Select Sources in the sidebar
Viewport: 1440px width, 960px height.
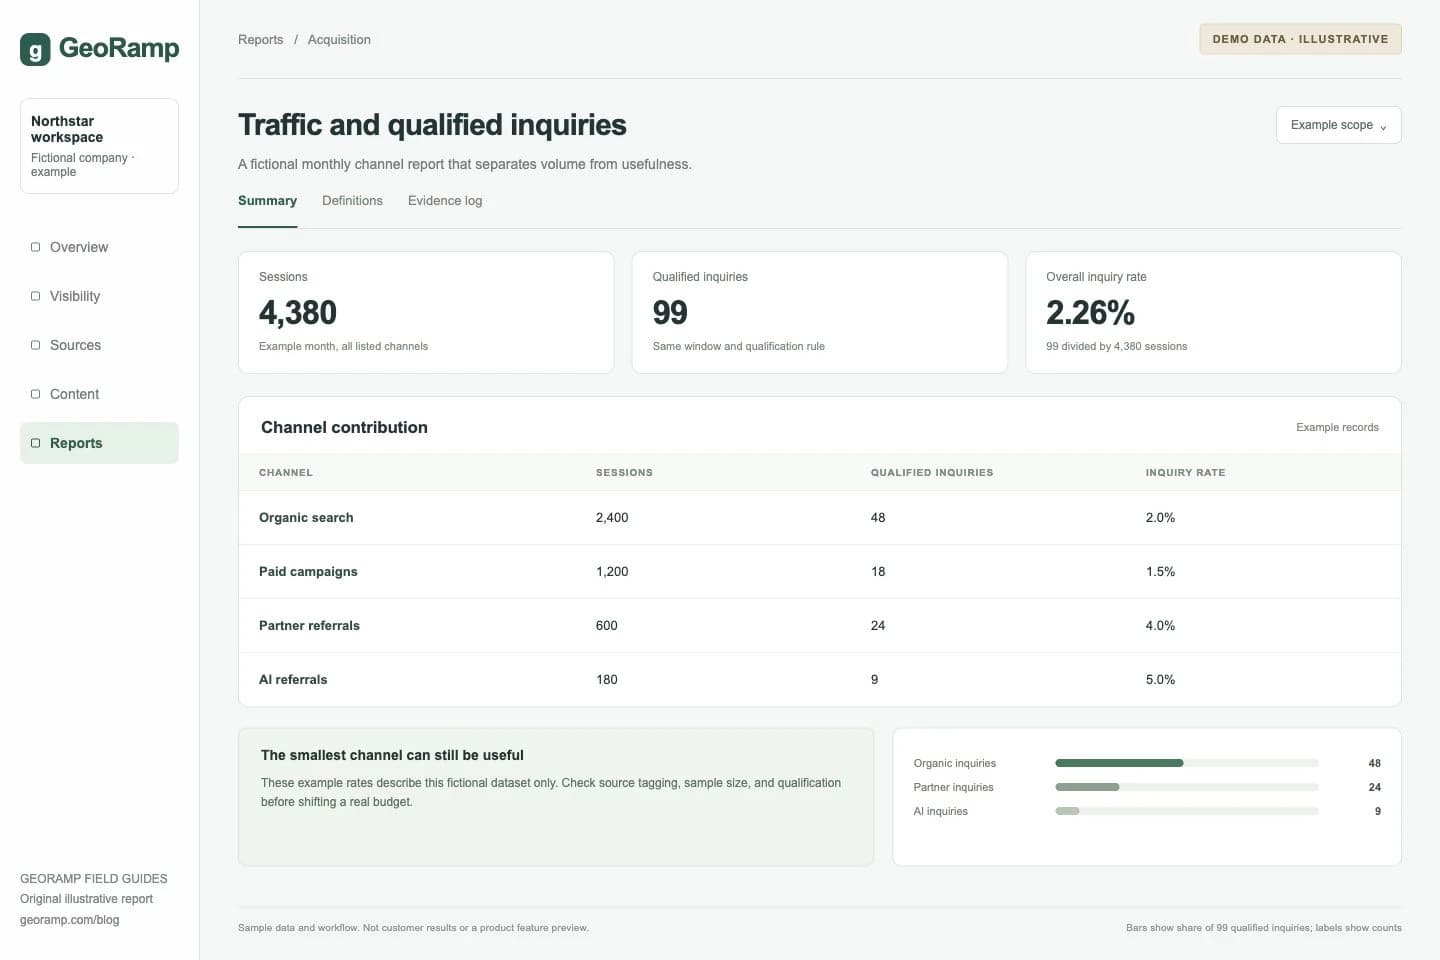99,345
